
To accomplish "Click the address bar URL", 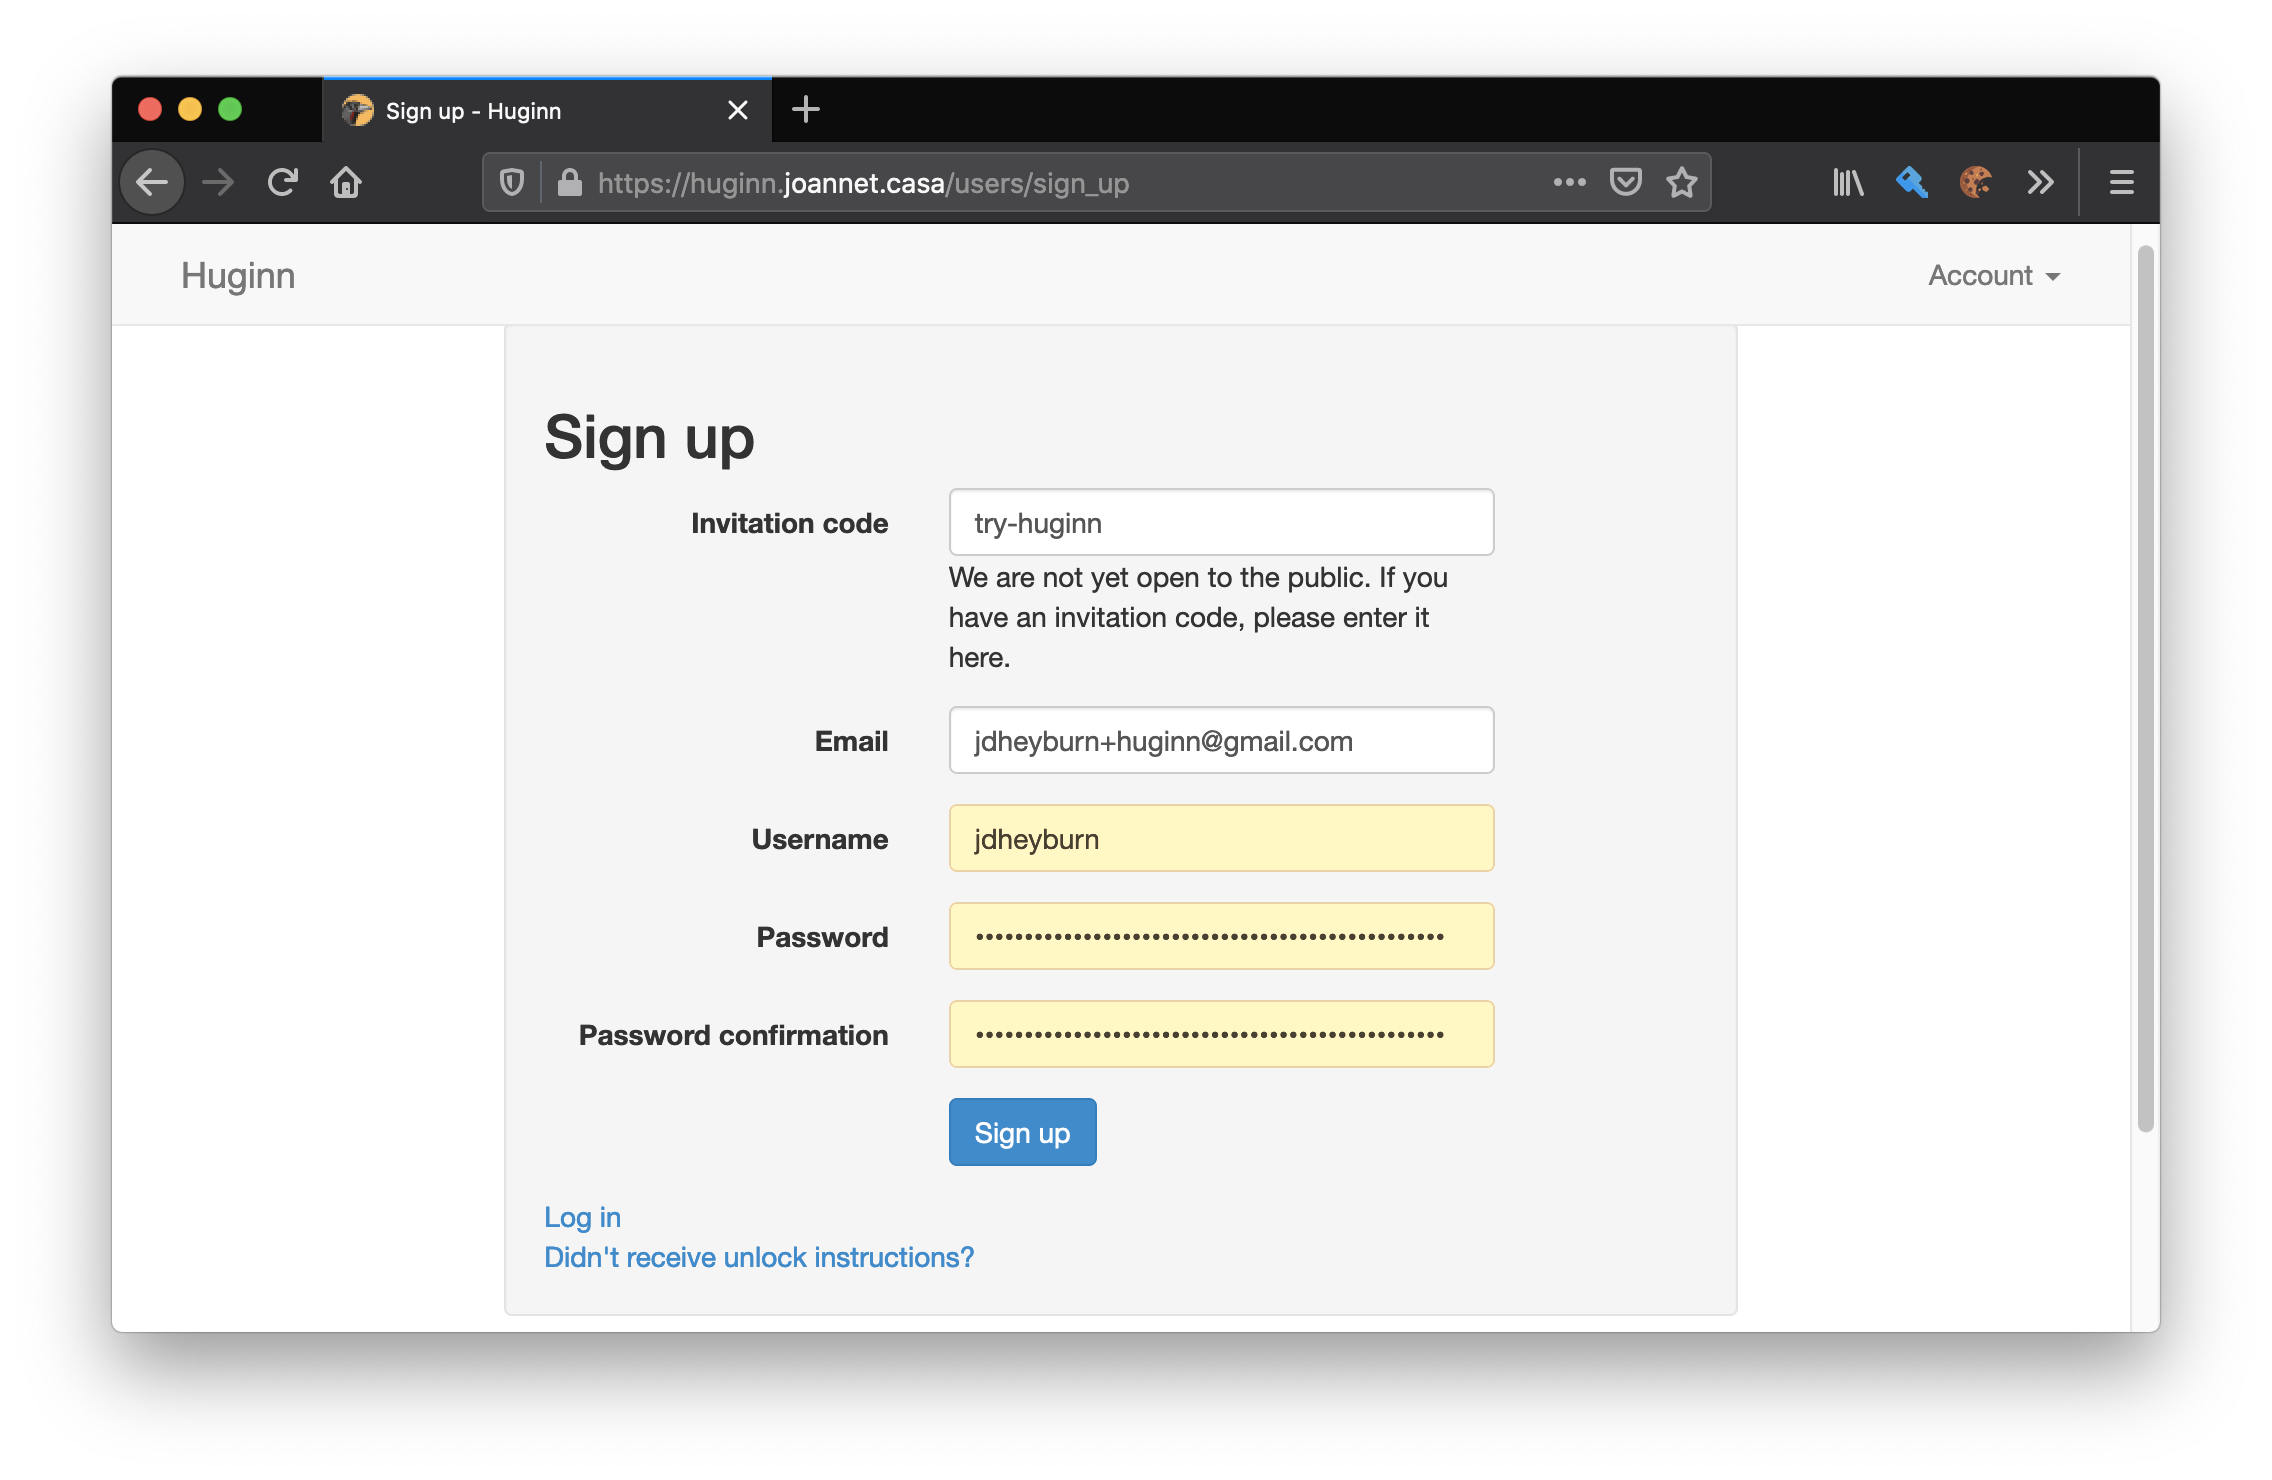I will [863, 184].
